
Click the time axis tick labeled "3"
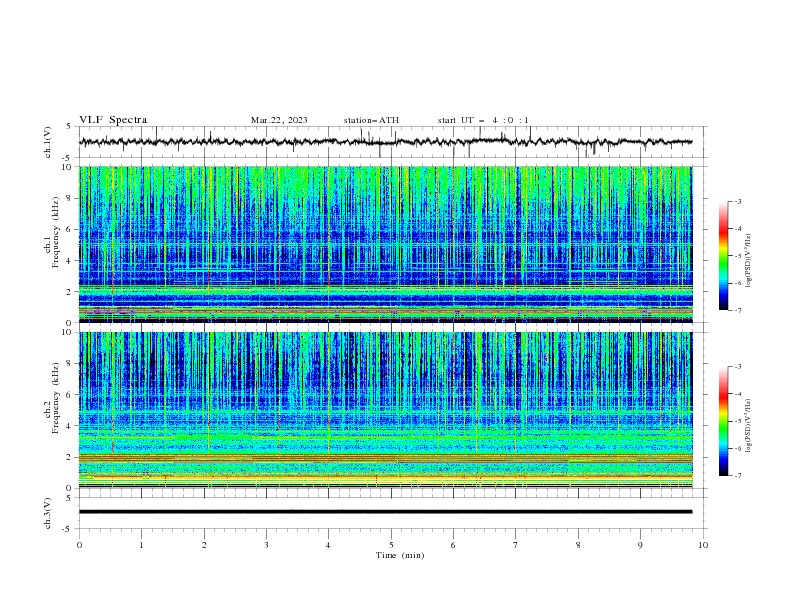(x=266, y=545)
